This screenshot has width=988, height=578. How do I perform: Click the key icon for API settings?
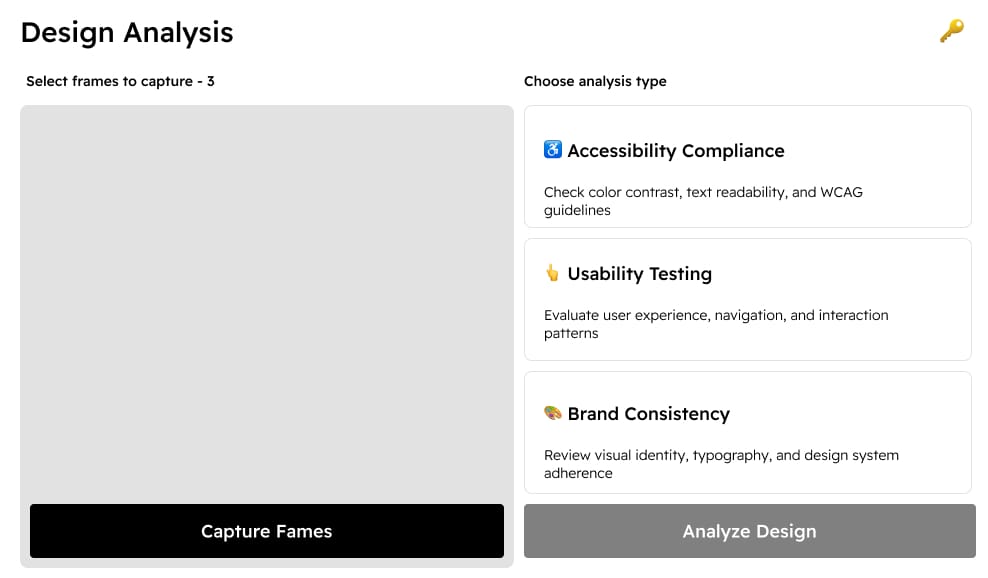coord(951,32)
